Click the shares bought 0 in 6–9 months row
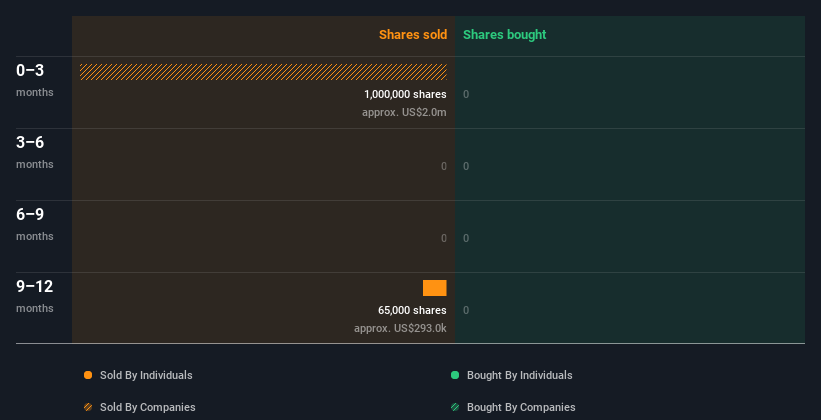This screenshot has width=821, height=420. [466, 238]
